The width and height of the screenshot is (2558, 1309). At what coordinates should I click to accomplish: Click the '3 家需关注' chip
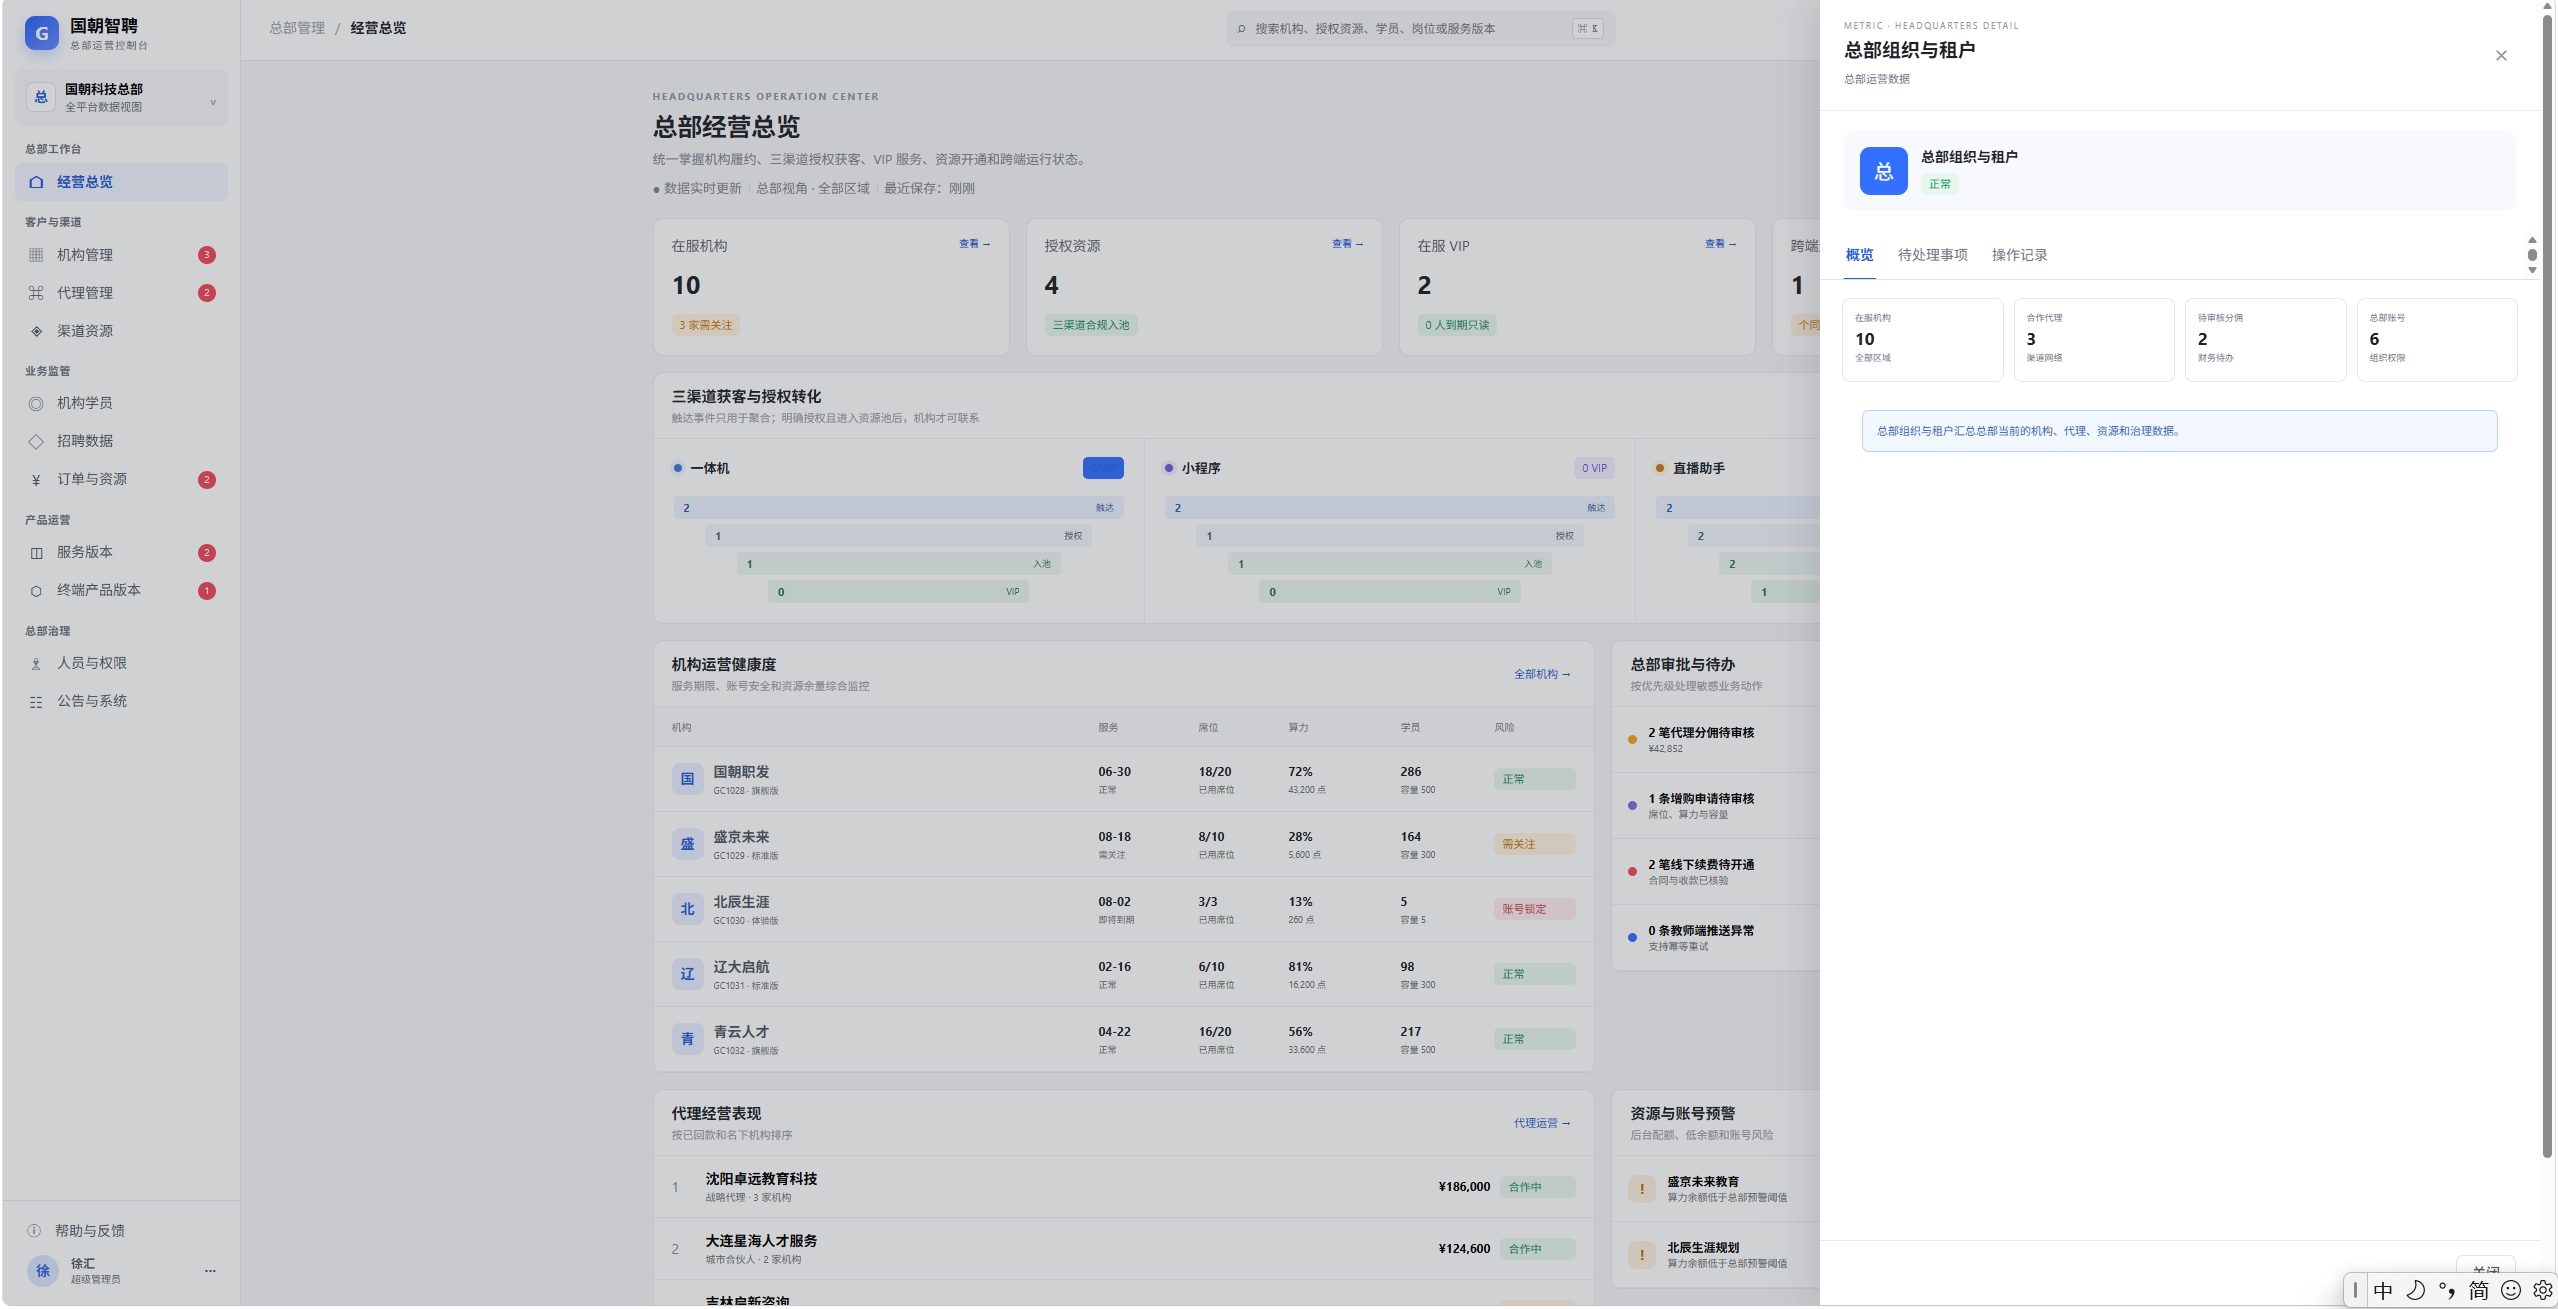(705, 325)
